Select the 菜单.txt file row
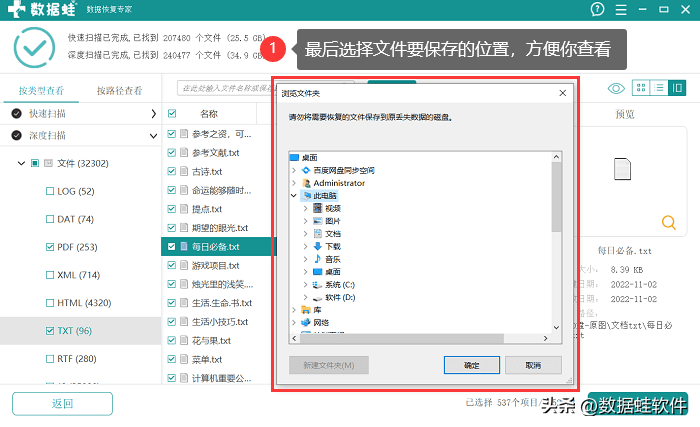This screenshot has height=427, width=700. (219, 359)
